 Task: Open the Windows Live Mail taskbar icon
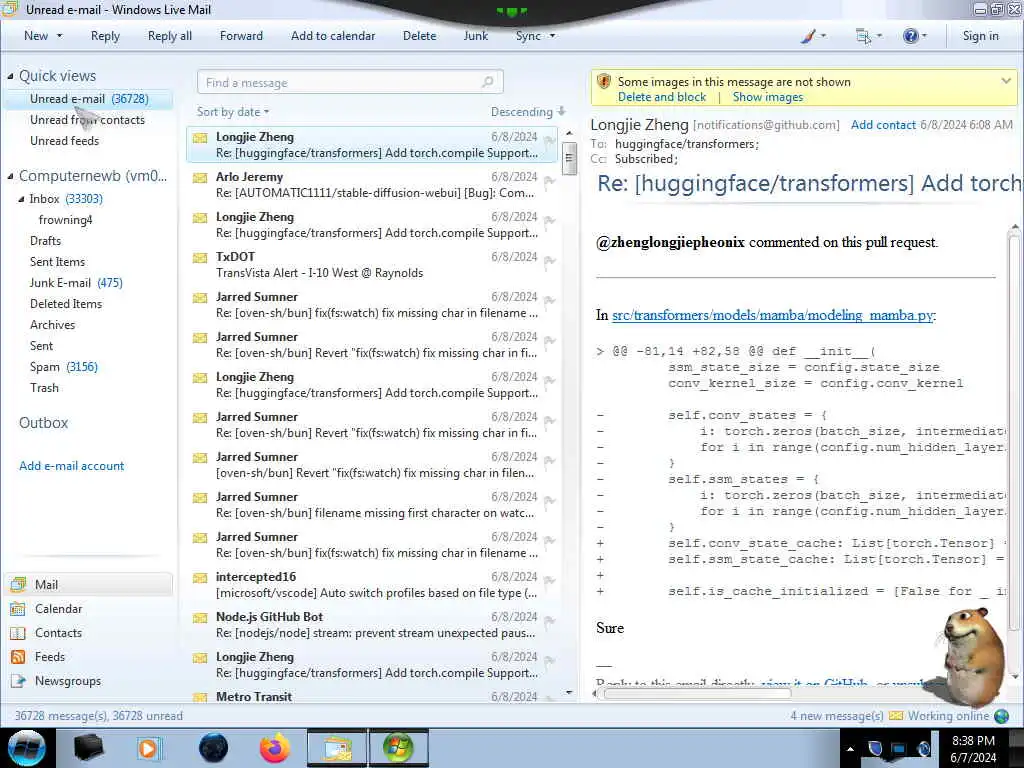(x=337, y=748)
